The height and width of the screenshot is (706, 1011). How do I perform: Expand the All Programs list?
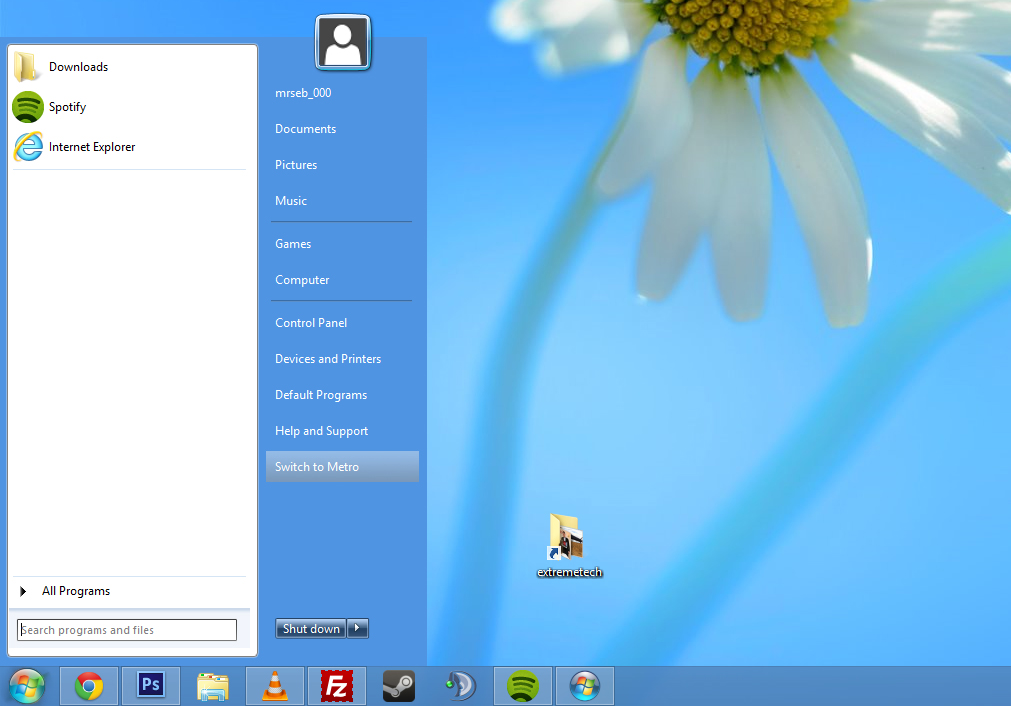(x=75, y=591)
